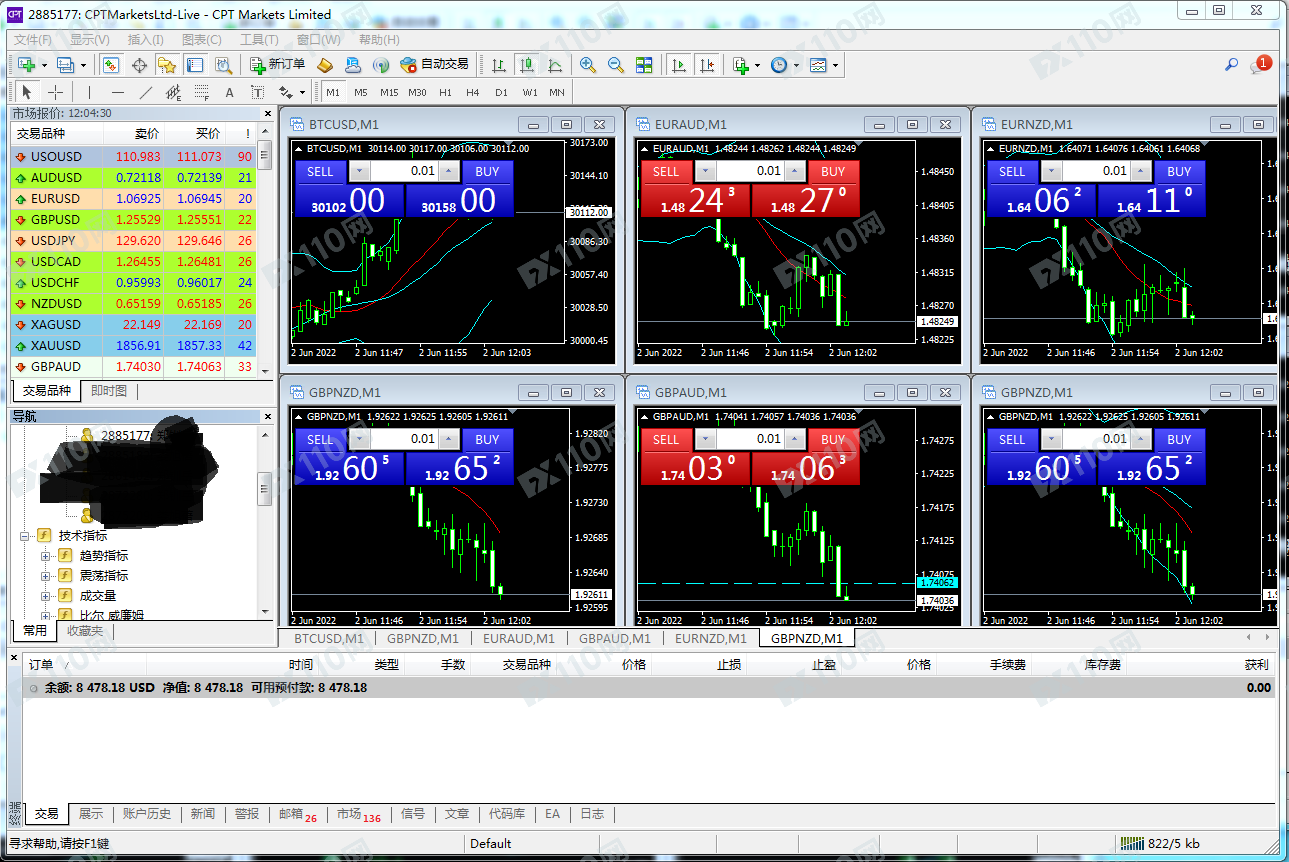Click the zoom in magnifier icon
This screenshot has height=862, width=1289.
point(588,65)
